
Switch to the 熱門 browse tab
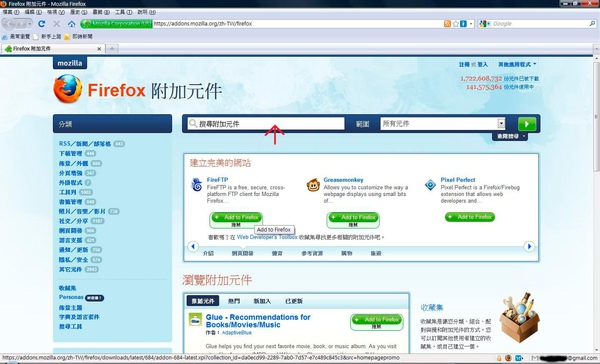coord(234,301)
